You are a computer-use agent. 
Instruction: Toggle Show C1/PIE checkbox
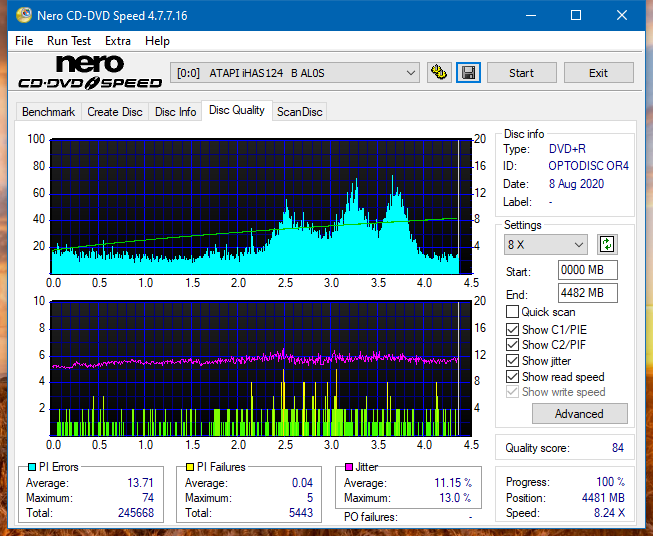point(512,329)
